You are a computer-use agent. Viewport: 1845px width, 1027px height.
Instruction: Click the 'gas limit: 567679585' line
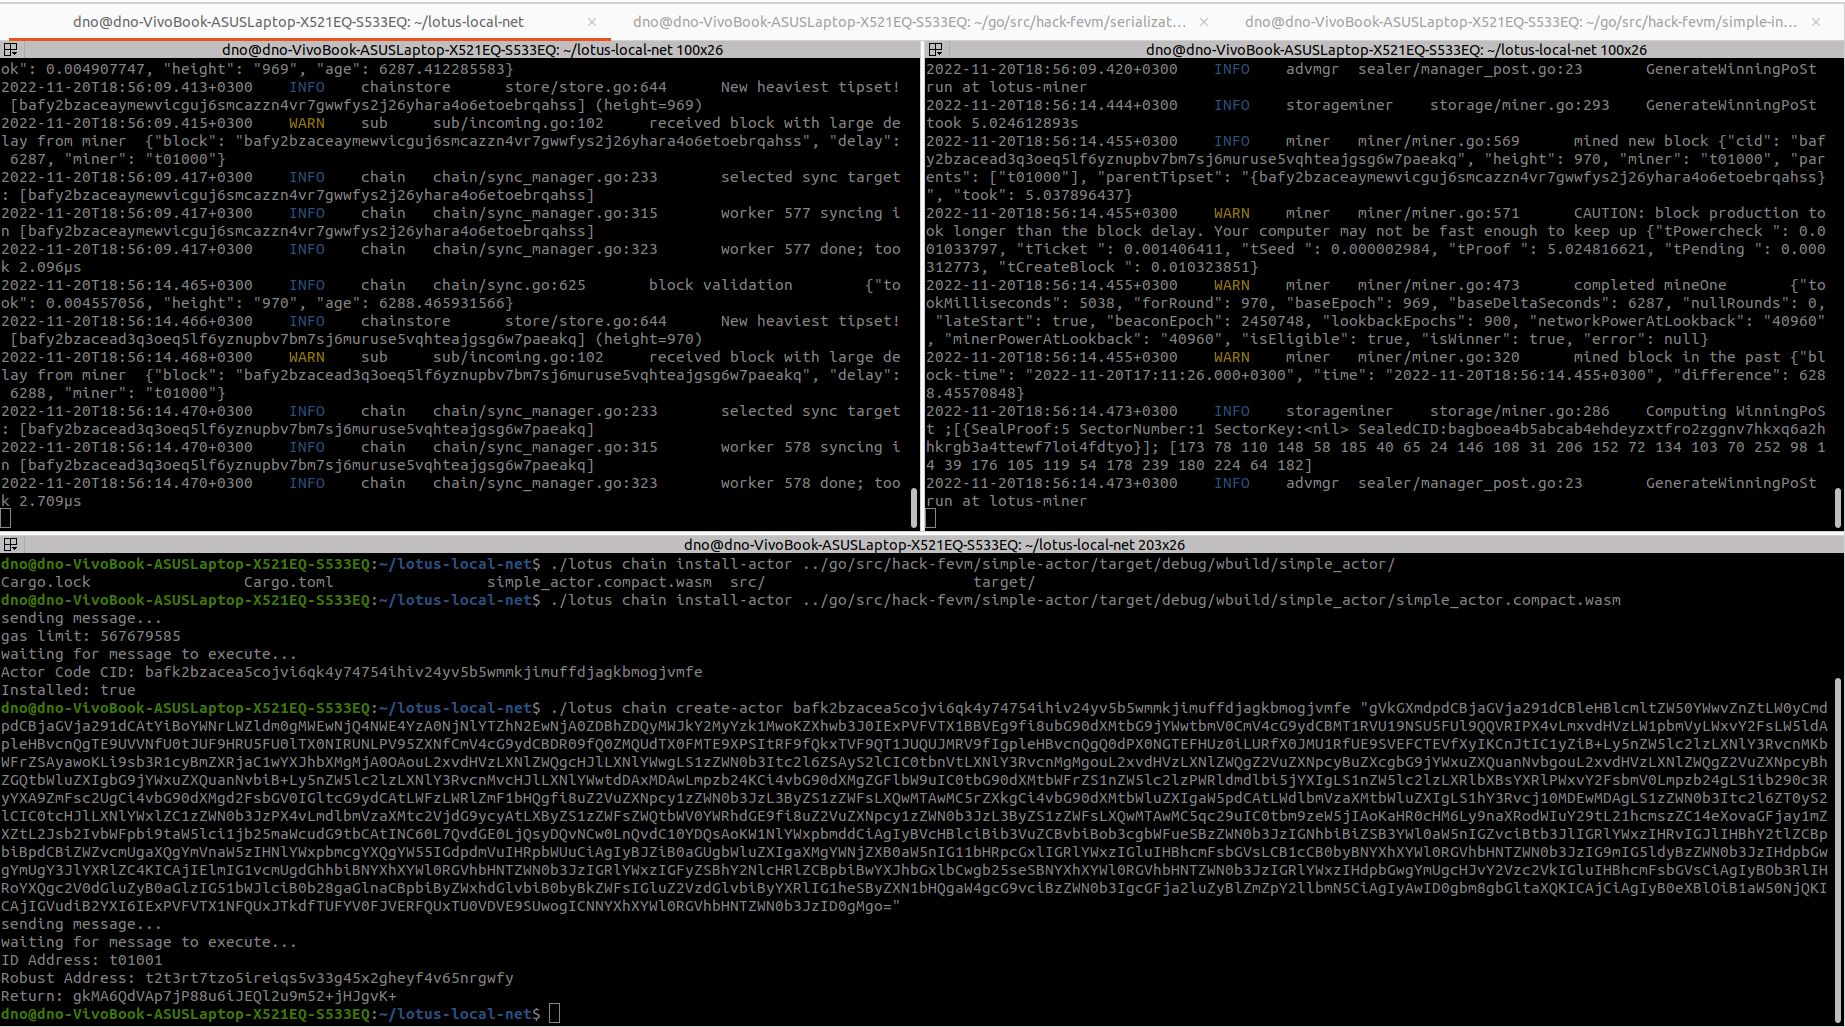(91, 636)
